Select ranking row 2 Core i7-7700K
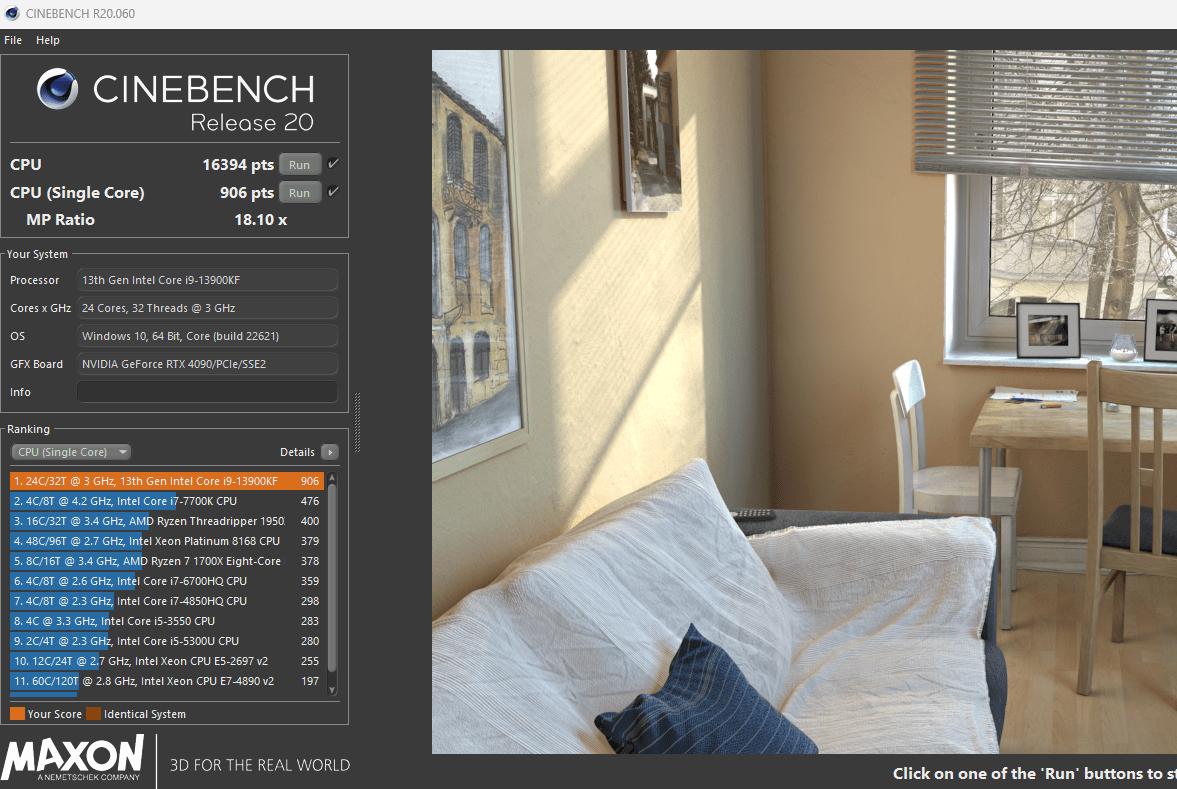This screenshot has width=1177, height=789. click(x=167, y=501)
